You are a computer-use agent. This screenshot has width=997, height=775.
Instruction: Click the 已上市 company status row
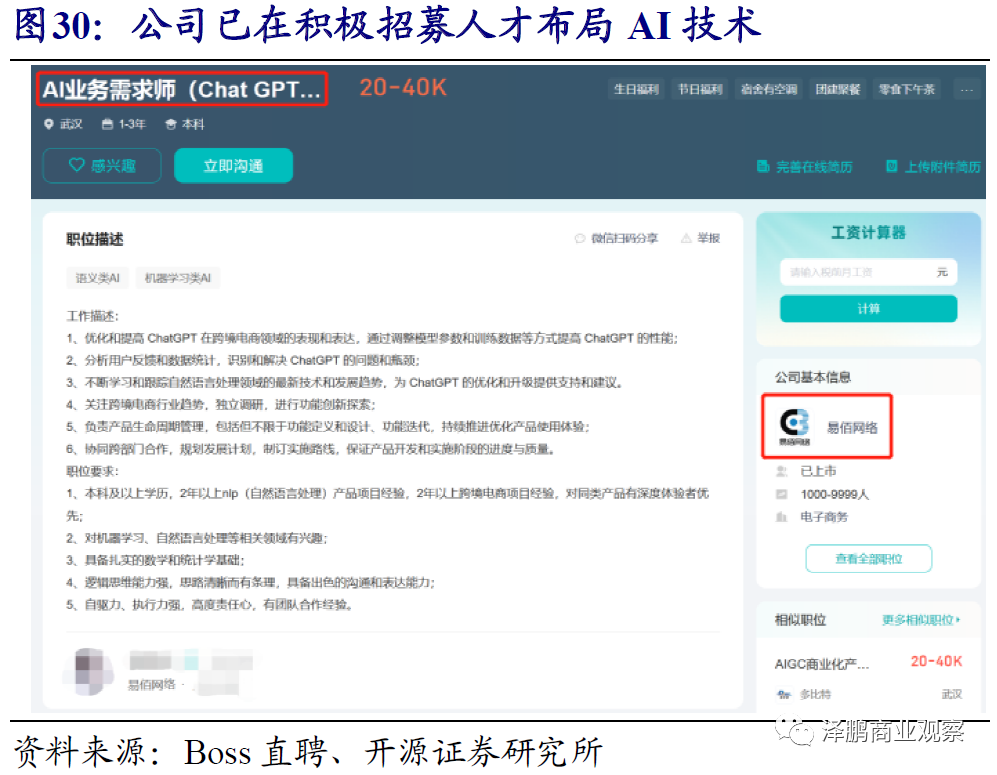point(806,471)
